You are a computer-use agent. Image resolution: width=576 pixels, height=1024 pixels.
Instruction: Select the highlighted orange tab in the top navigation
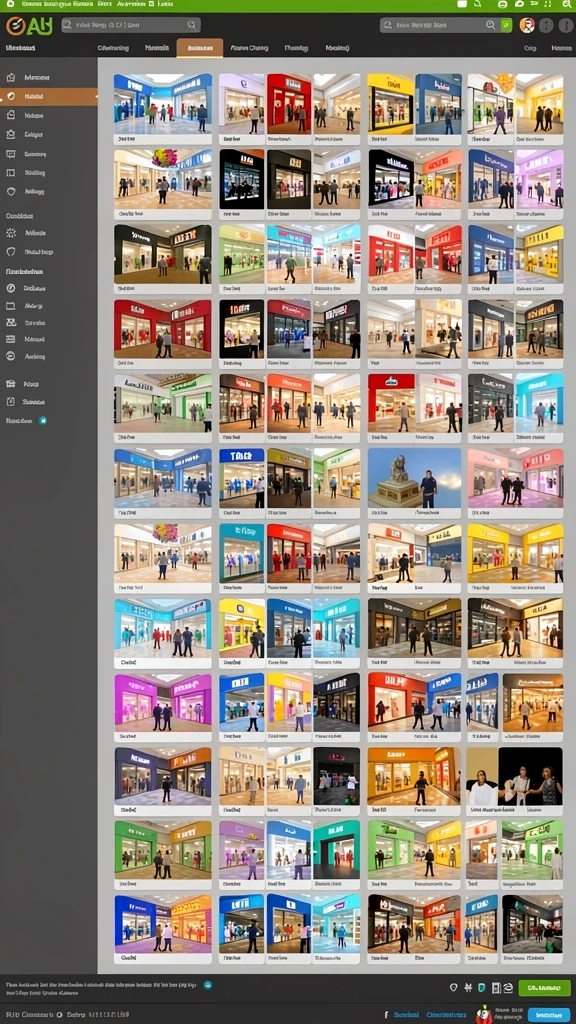point(200,48)
